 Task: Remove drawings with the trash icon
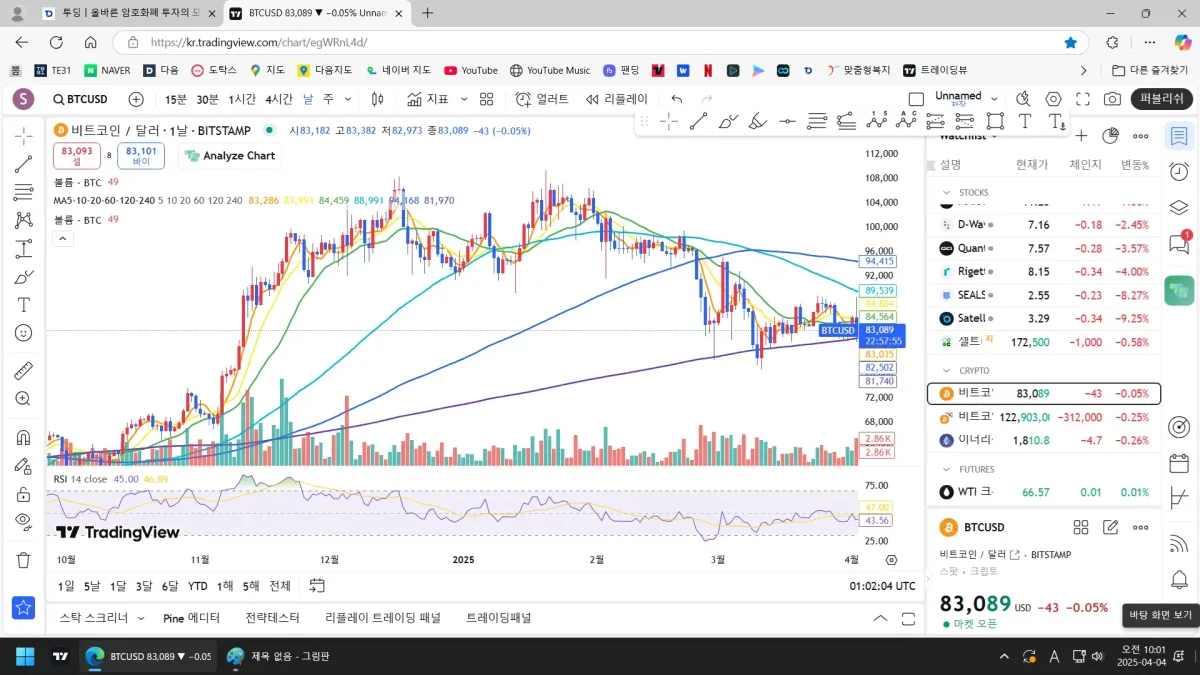tap(24, 560)
